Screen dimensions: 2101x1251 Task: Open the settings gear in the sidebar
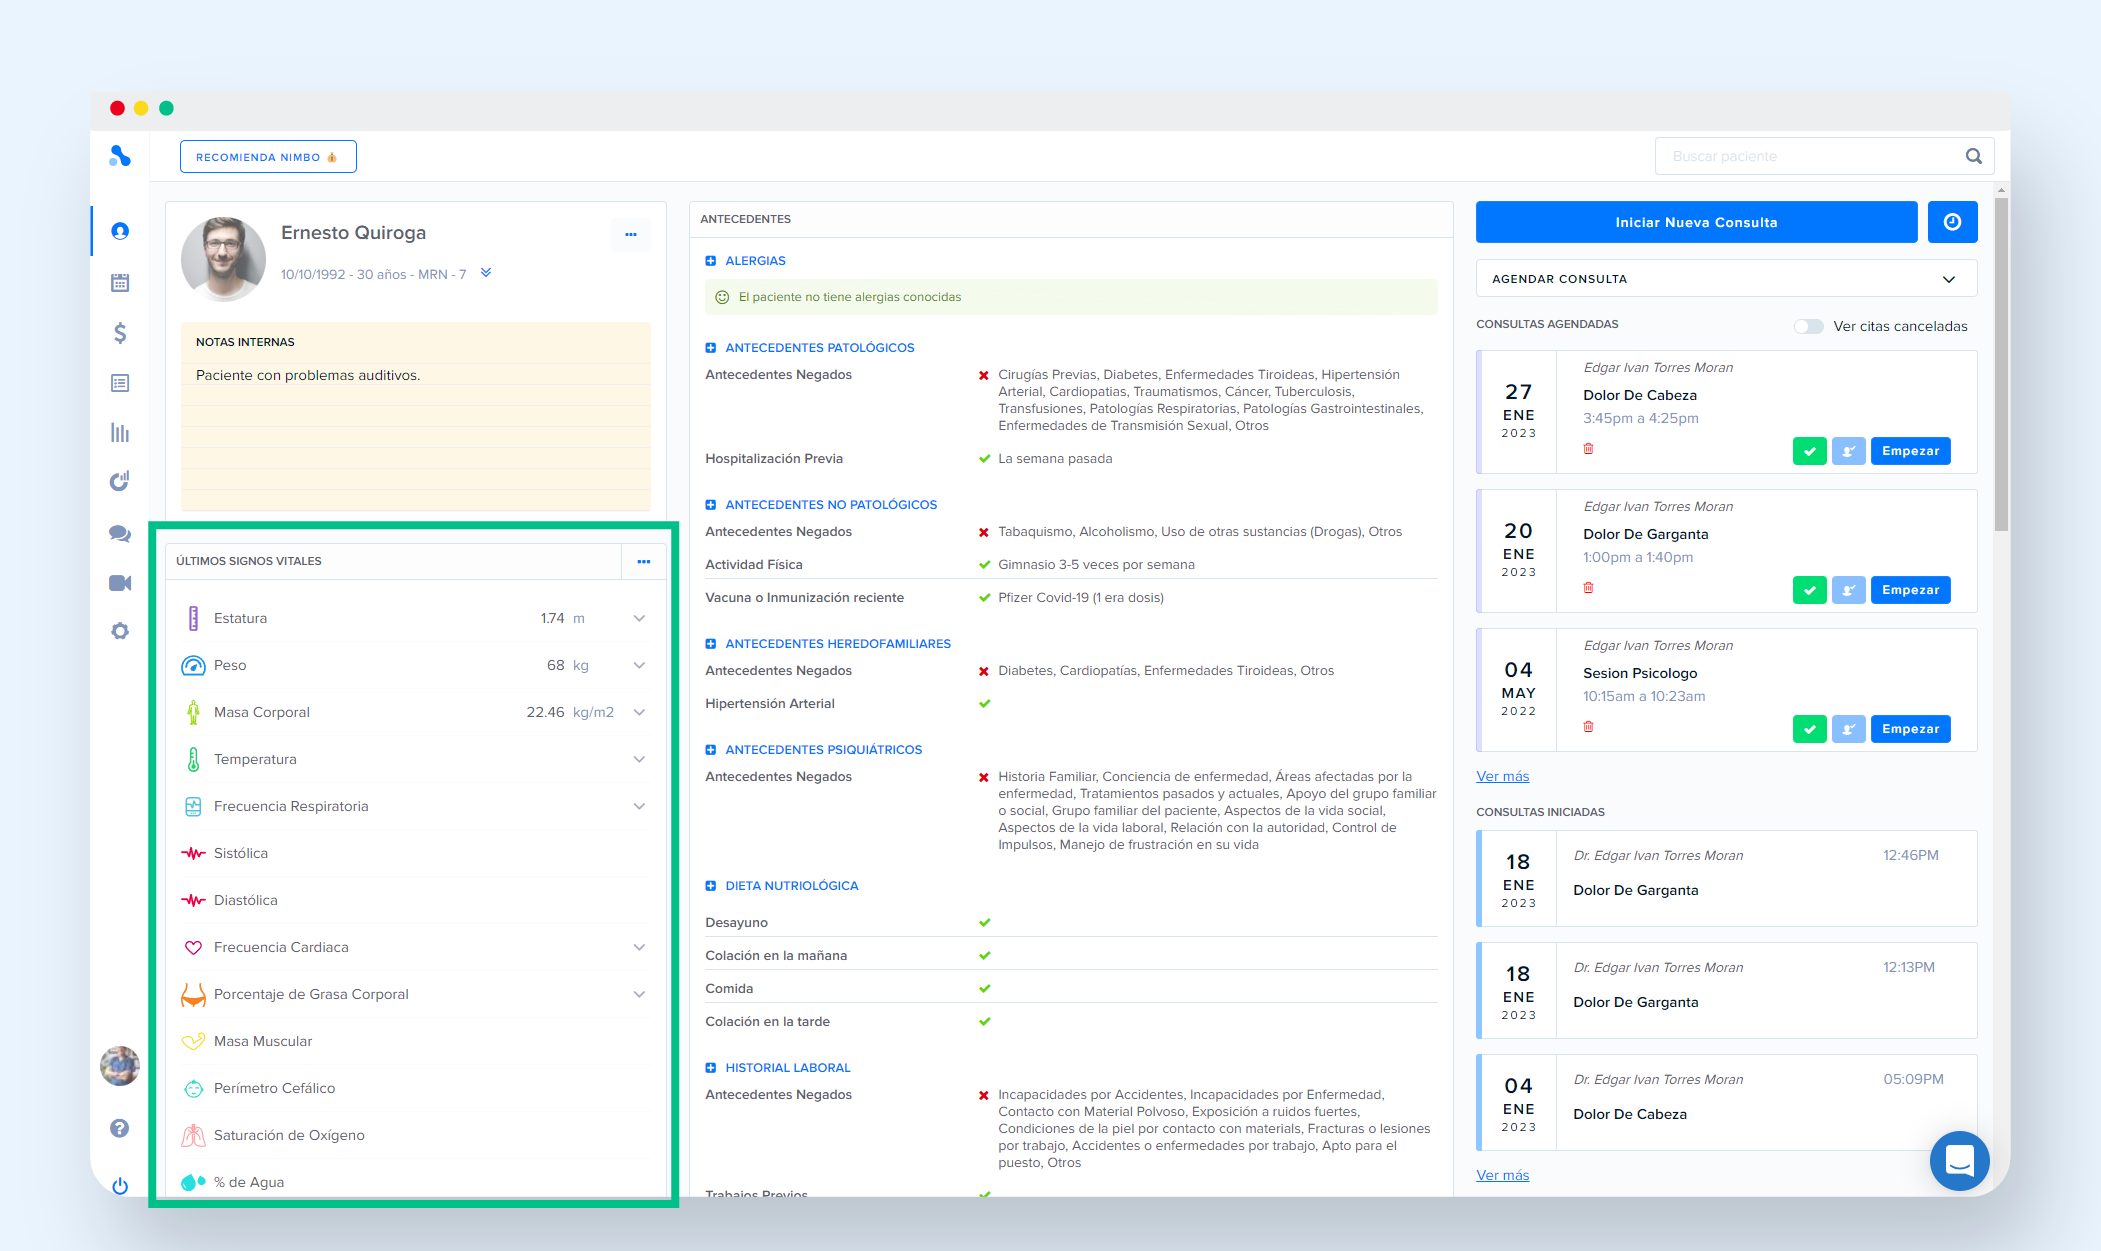click(120, 631)
